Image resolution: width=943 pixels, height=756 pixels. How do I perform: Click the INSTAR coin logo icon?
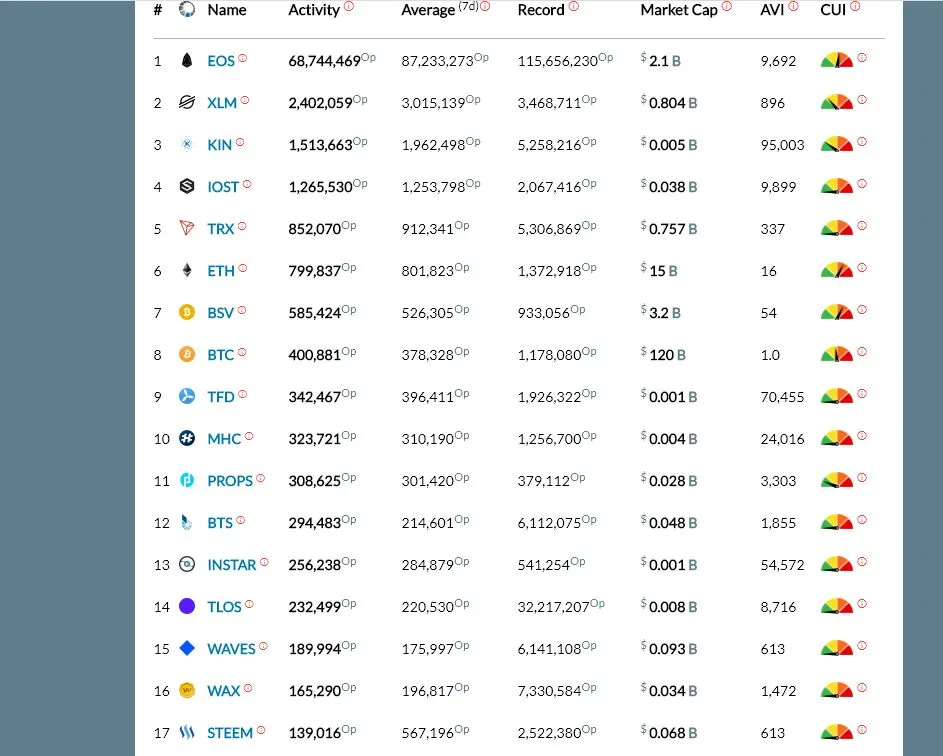tap(187, 564)
